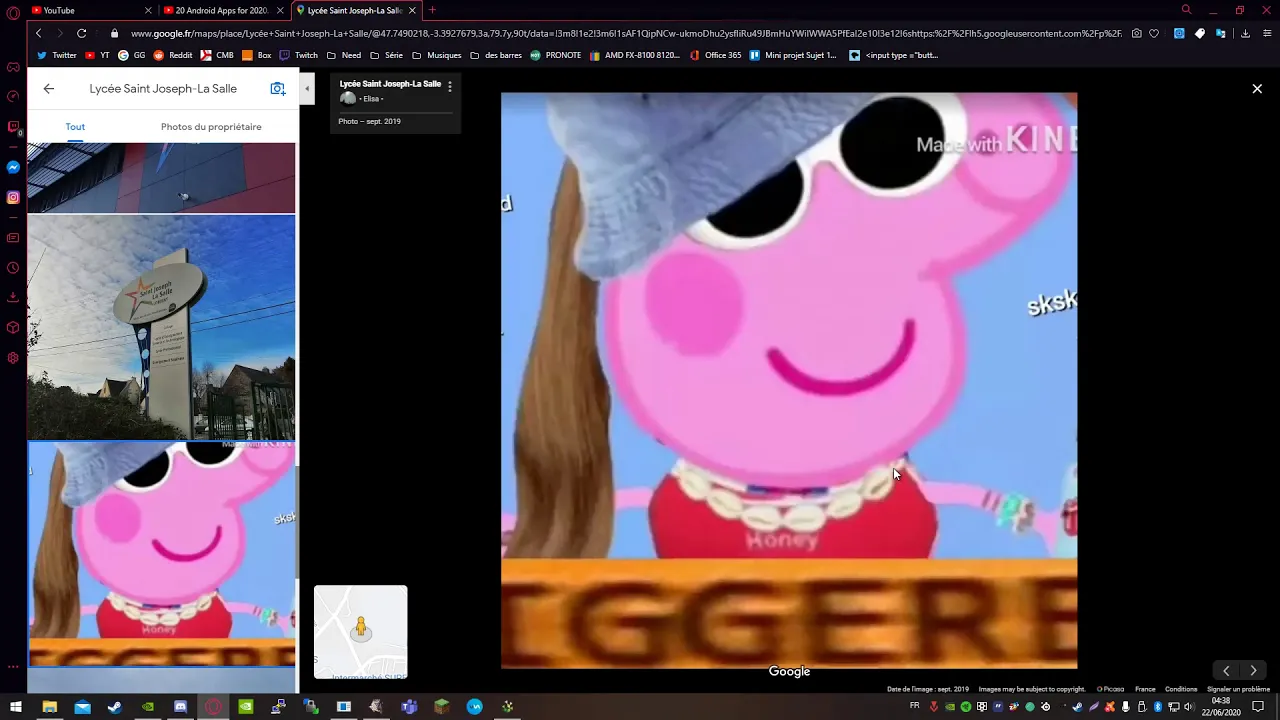Collapse the side photo panel
The image size is (1280, 720).
click(x=307, y=89)
